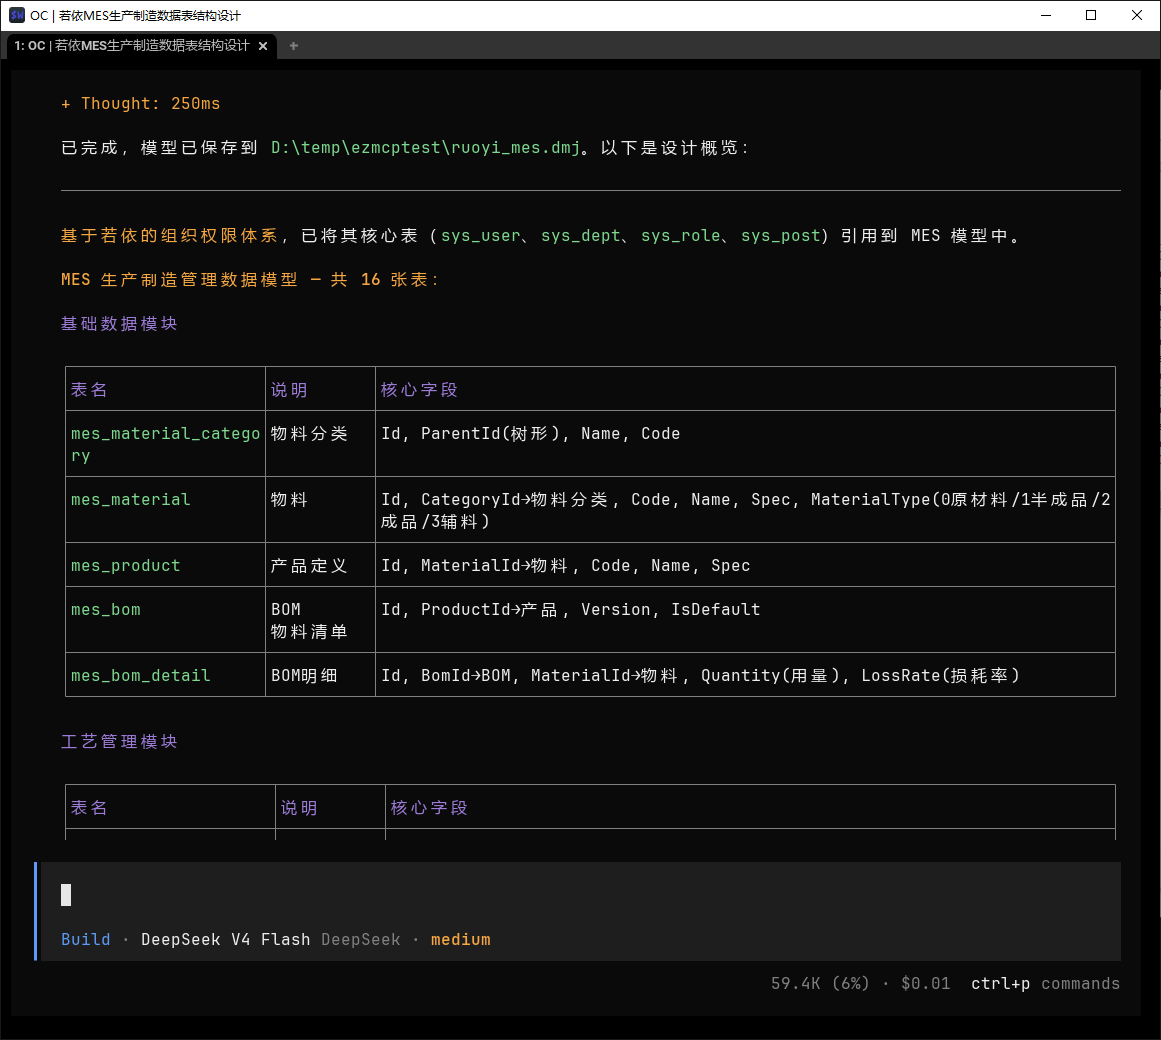
Task: Maximize the window
Action: (x=1091, y=16)
